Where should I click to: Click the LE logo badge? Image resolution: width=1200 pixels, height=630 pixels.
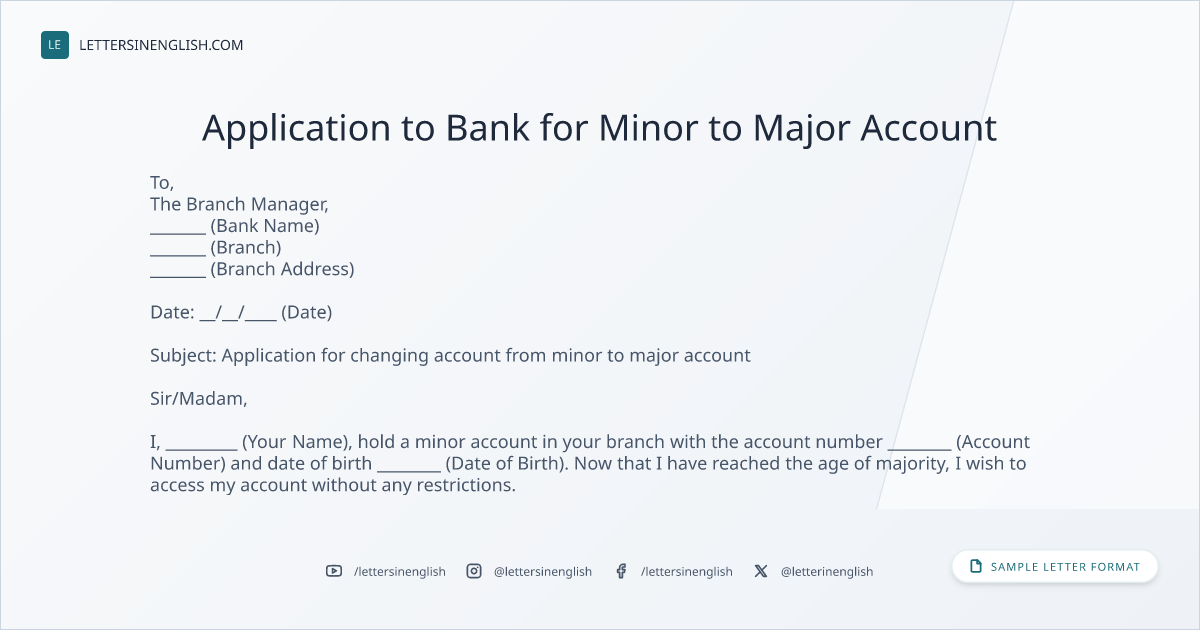tap(55, 45)
